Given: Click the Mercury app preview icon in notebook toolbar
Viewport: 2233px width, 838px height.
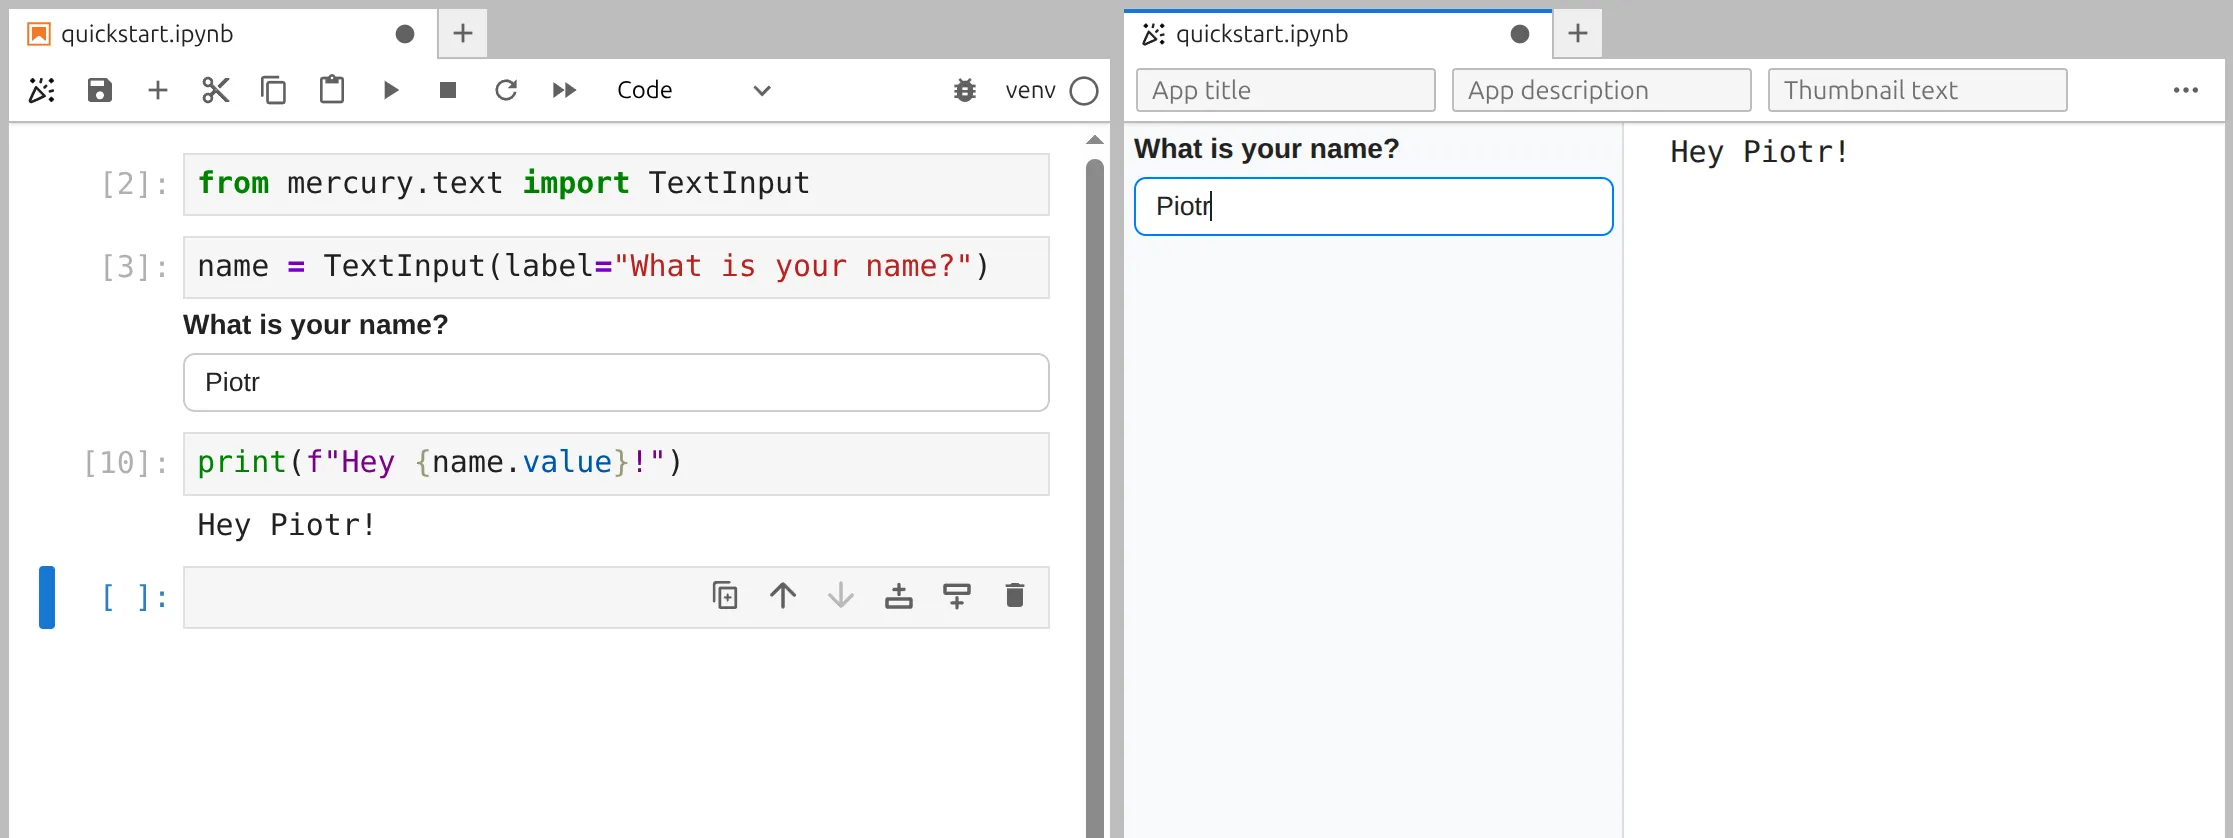Looking at the screenshot, I should pyautogui.click(x=42, y=90).
